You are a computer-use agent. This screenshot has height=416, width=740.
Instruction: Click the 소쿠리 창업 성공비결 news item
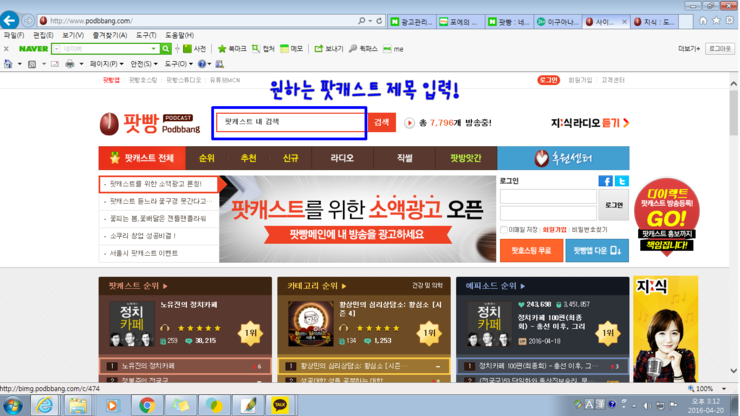(x=143, y=236)
